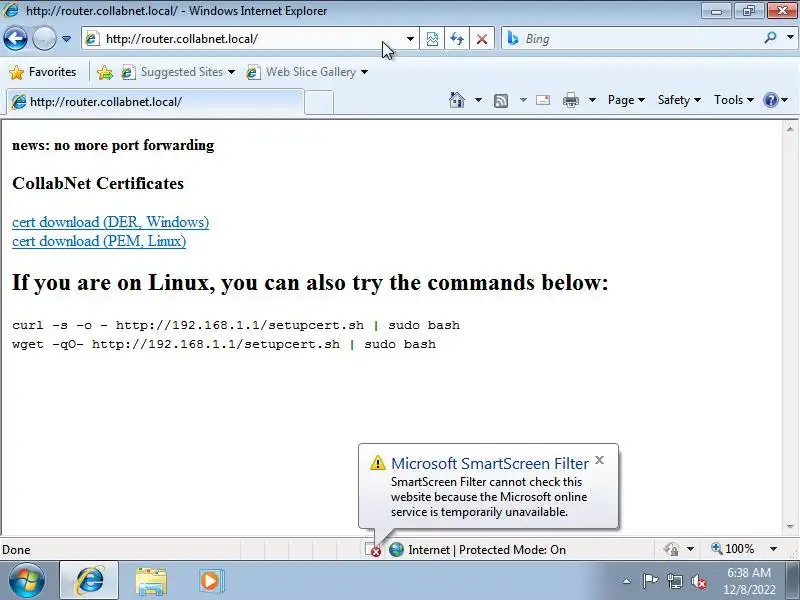800x600 pixels.
Task: Select the router.collabnet.local tab
Action: pyautogui.click(x=155, y=102)
